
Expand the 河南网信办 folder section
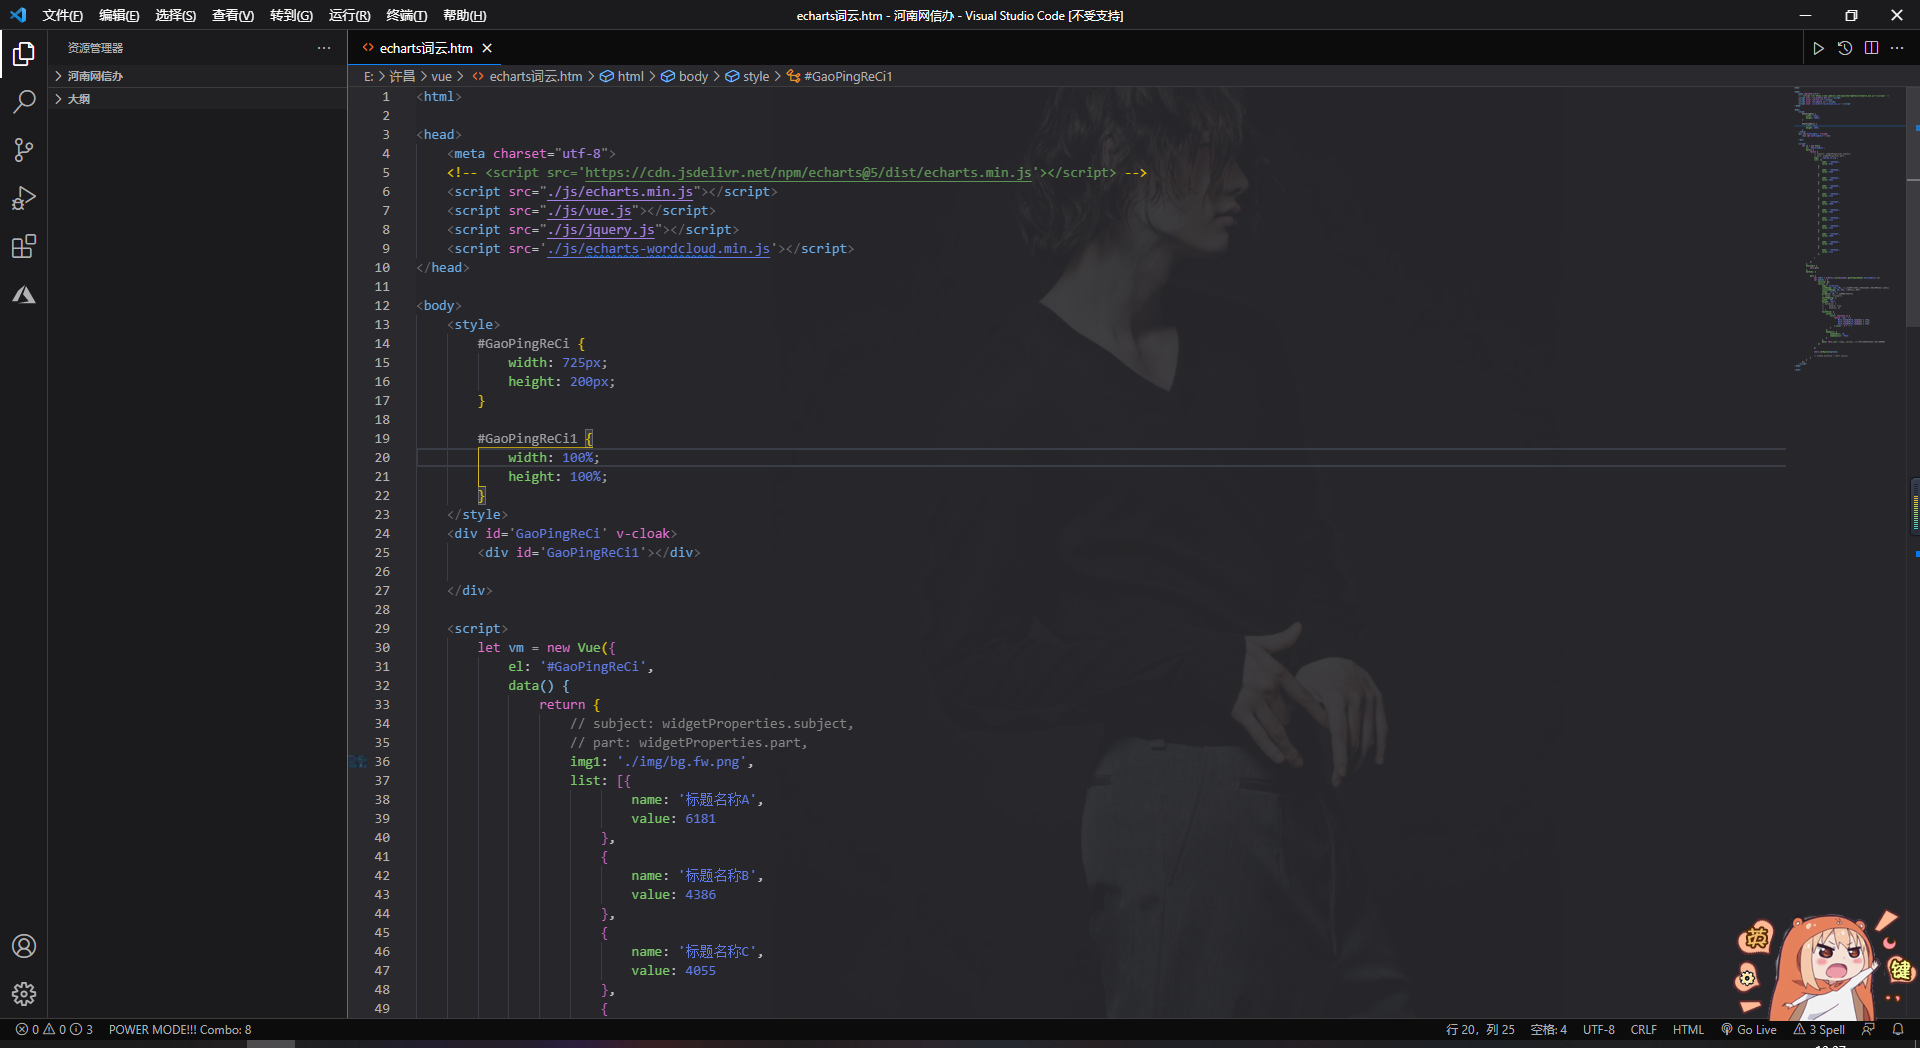pyautogui.click(x=197, y=76)
